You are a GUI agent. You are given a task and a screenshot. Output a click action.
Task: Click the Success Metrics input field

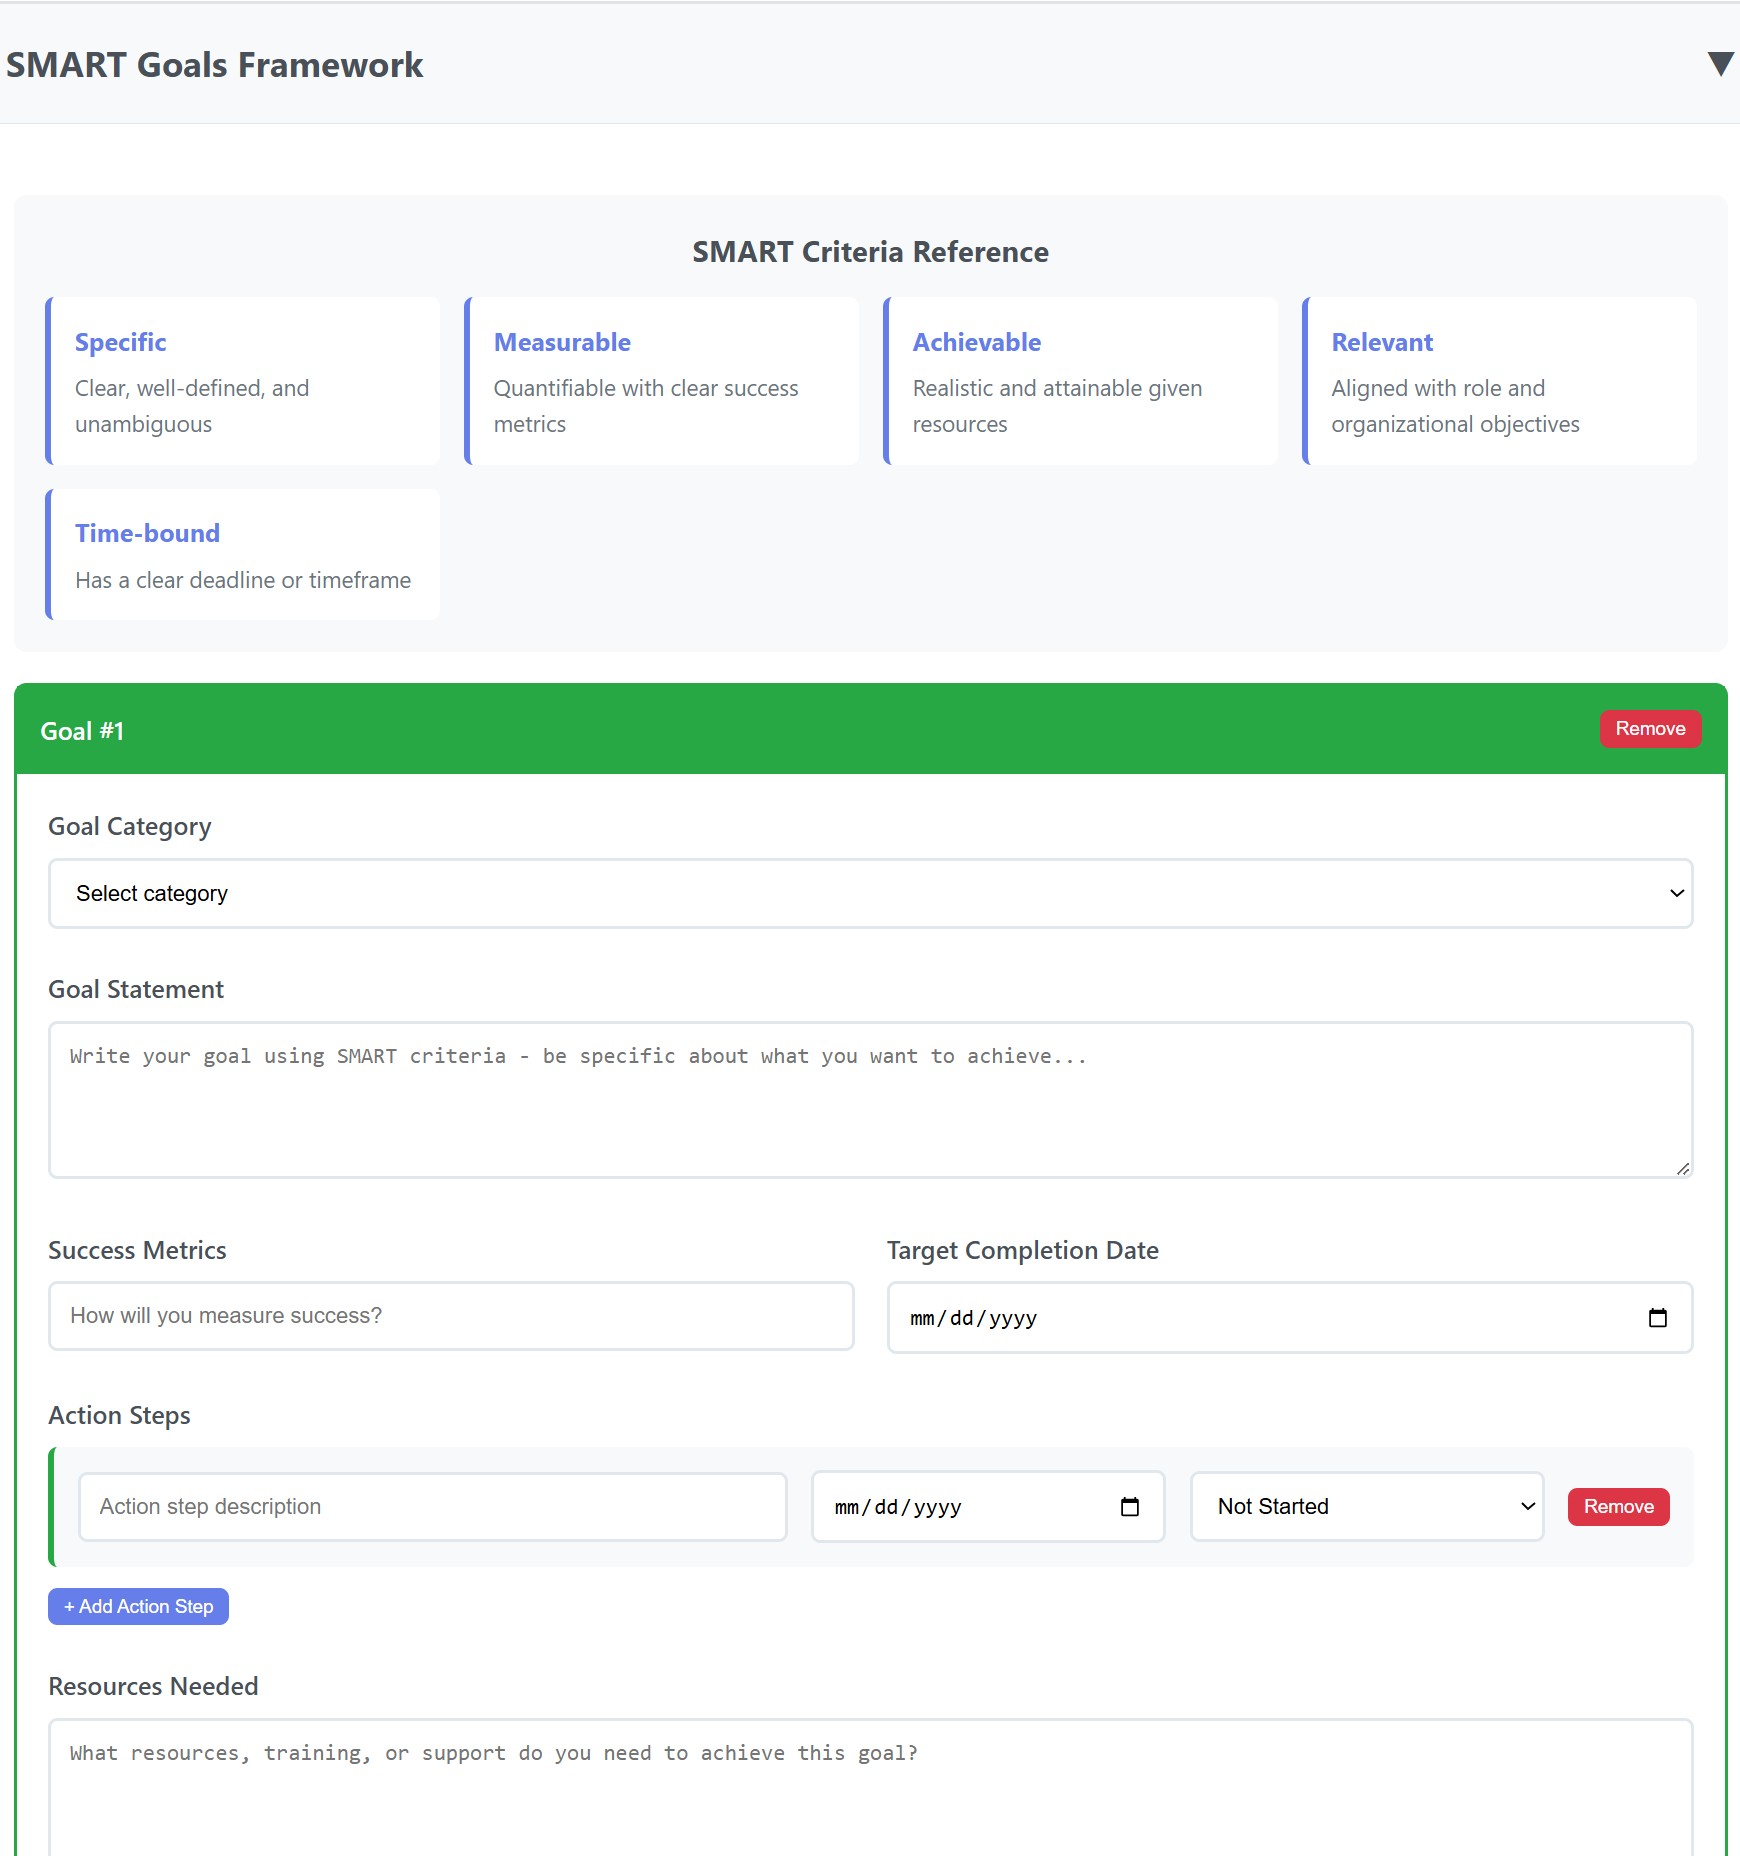tap(450, 1315)
